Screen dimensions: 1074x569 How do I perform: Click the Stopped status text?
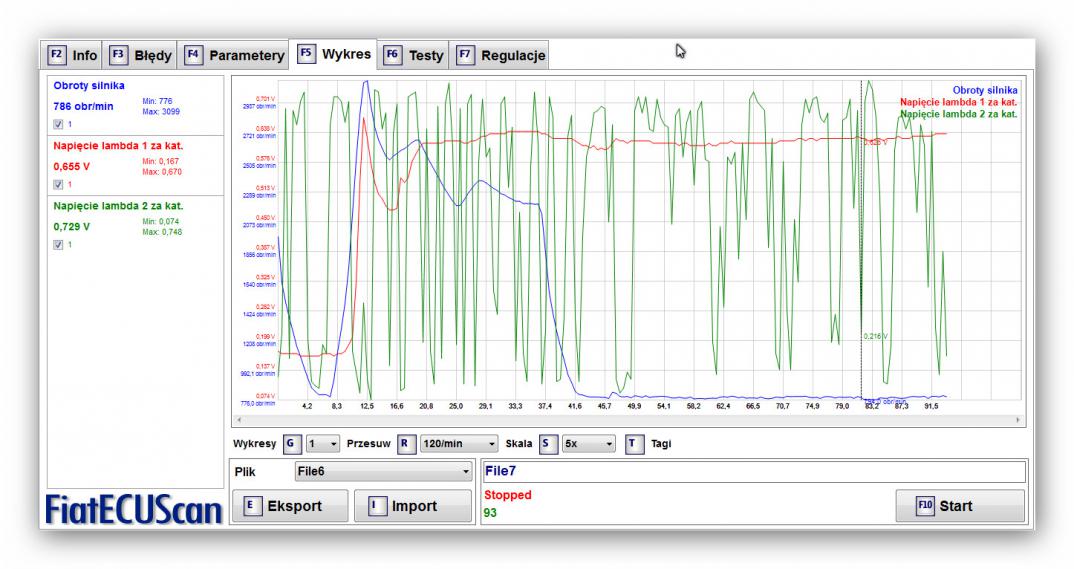pyautogui.click(x=508, y=495)
